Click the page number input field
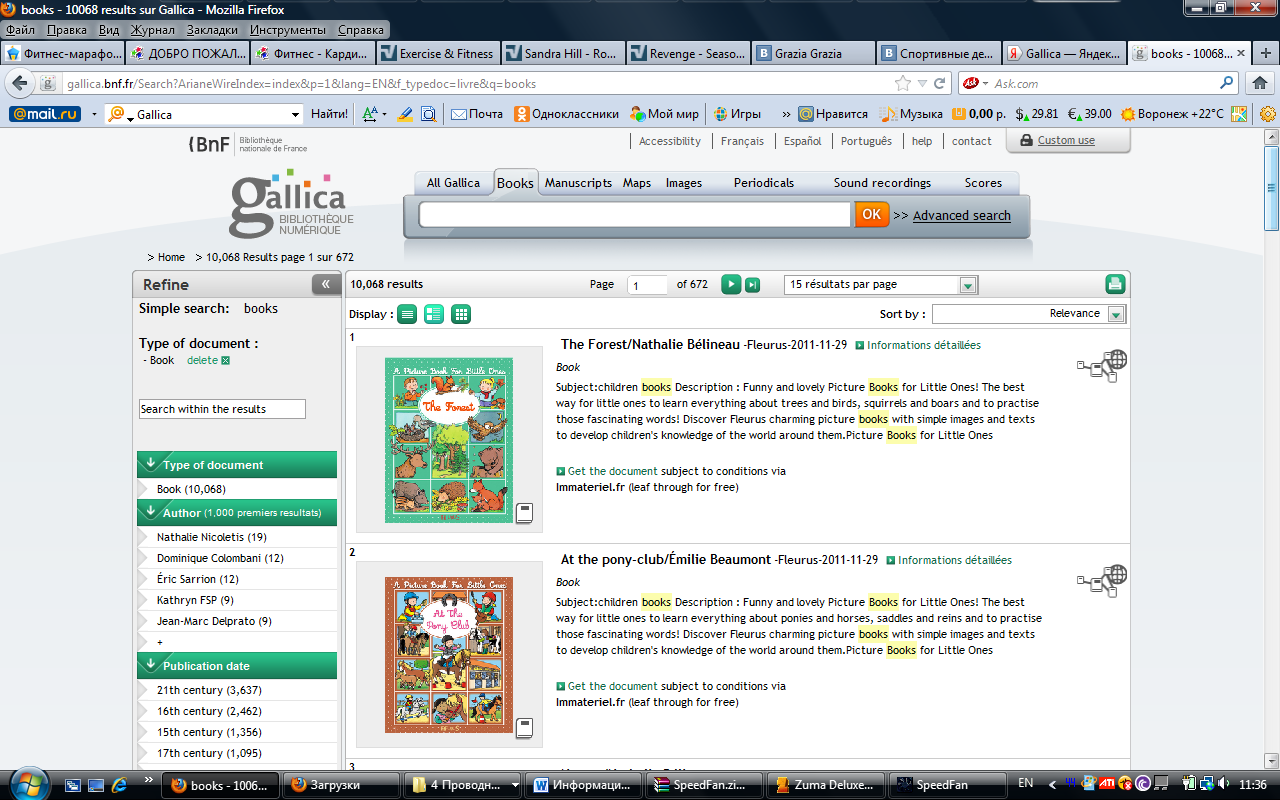Image resolution: width=1280 pixels, height=800 pixels. click(x=648, y=285)
